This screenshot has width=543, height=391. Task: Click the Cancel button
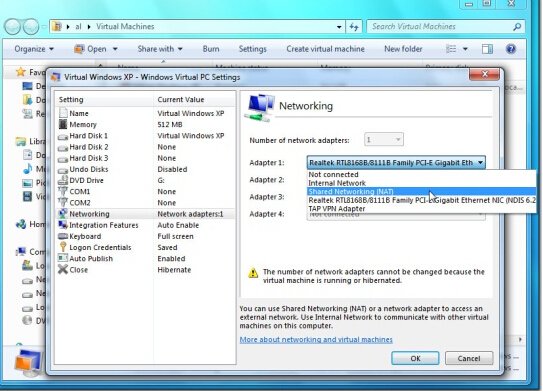pyautogui.click(x=469, y=358)
